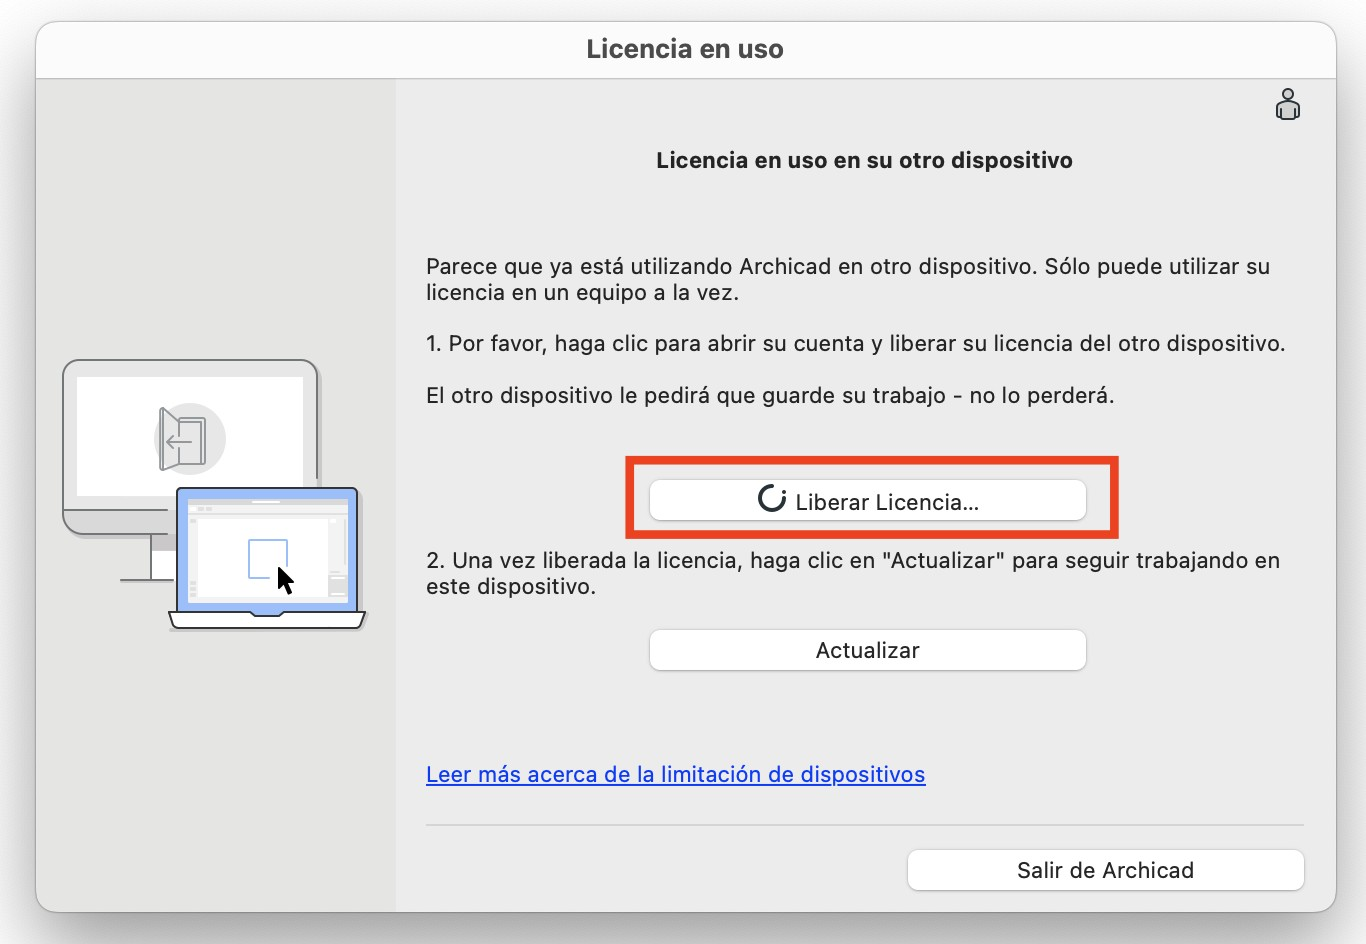The width and height of the screenshot is (1366, 944).
Task: Click step 2 text Una vez liberada la licencia
Action: (852, 573)
